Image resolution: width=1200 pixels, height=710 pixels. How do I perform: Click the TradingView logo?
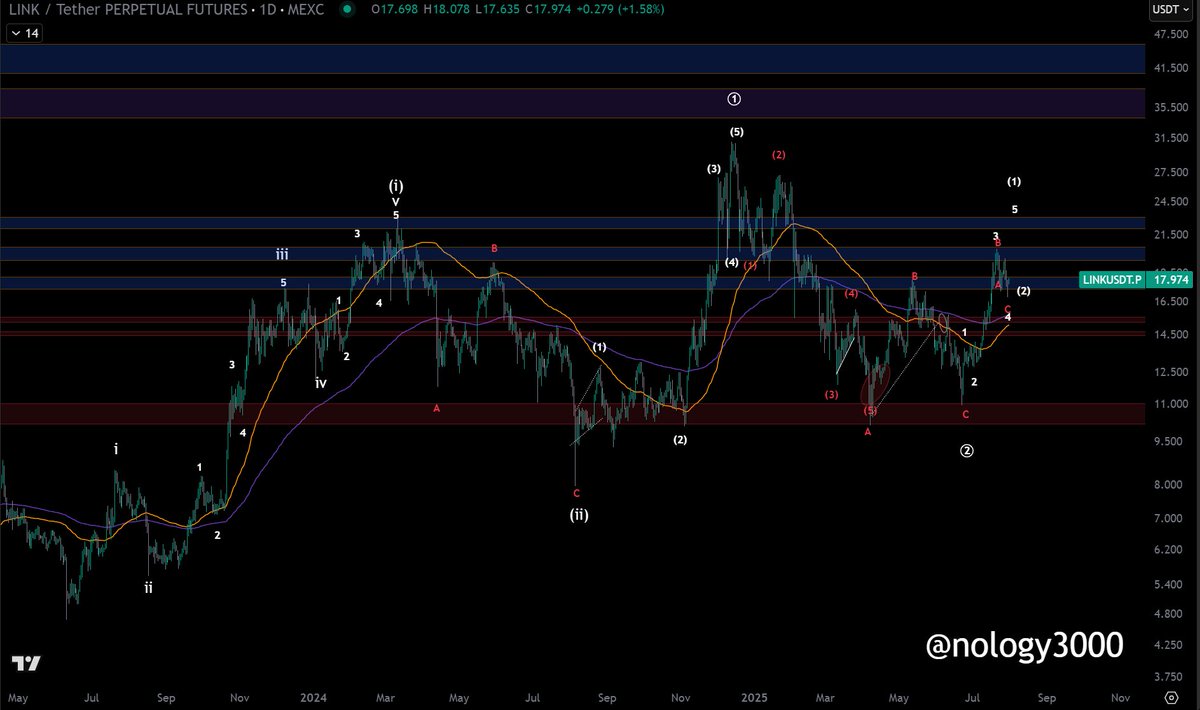pyautogui.click(x=26, y=664)
